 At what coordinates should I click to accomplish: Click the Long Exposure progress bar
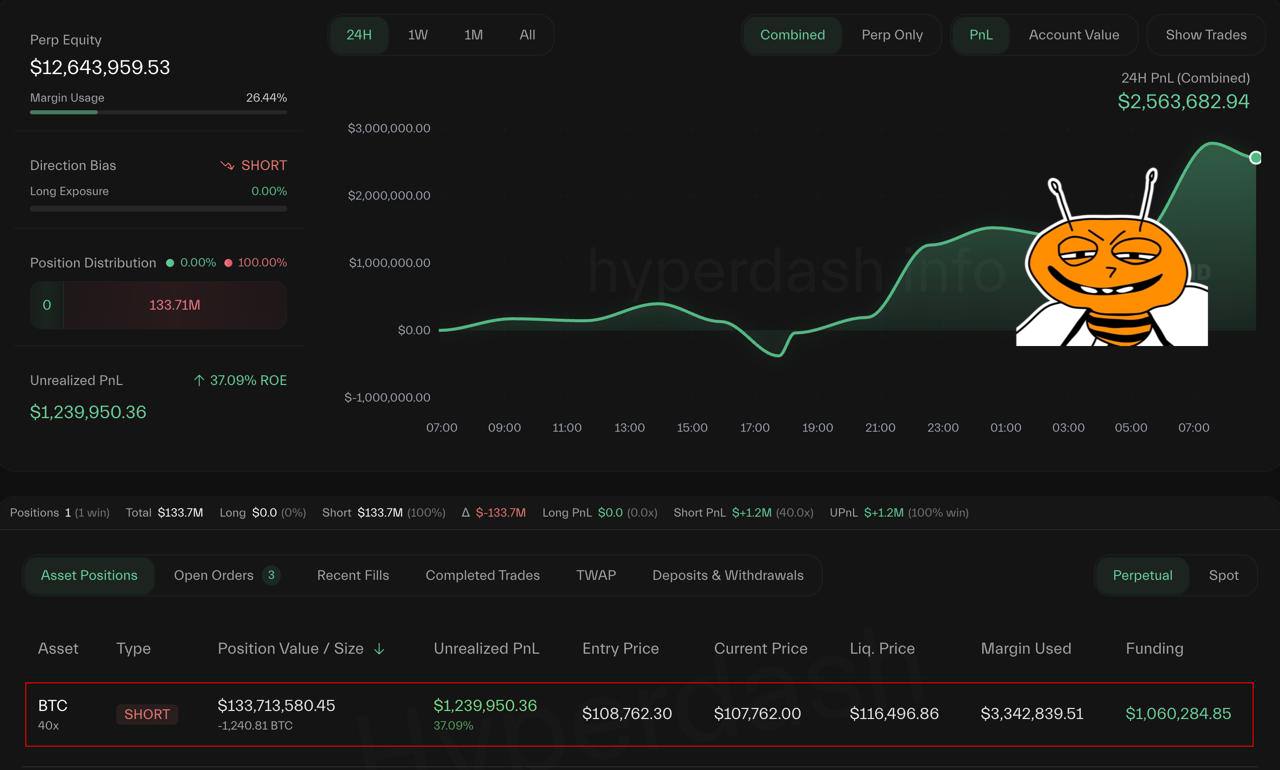[x=158, y=209]
